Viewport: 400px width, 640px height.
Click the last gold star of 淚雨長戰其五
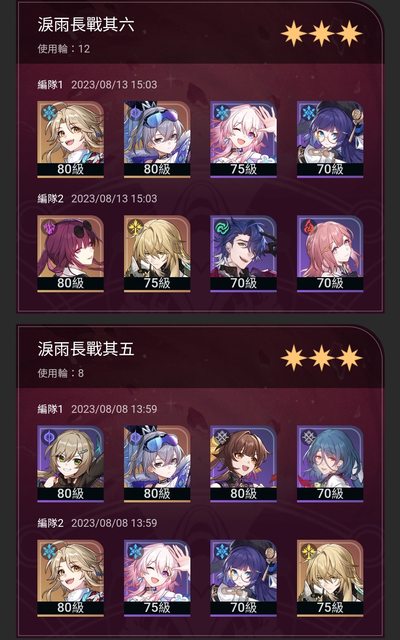(x=349, y=358)
